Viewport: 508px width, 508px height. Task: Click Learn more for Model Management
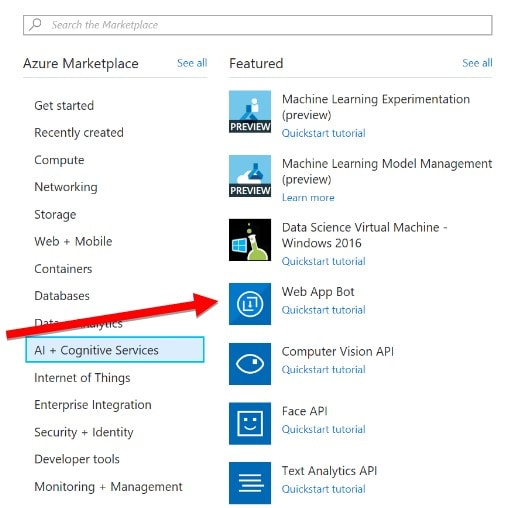308,198
